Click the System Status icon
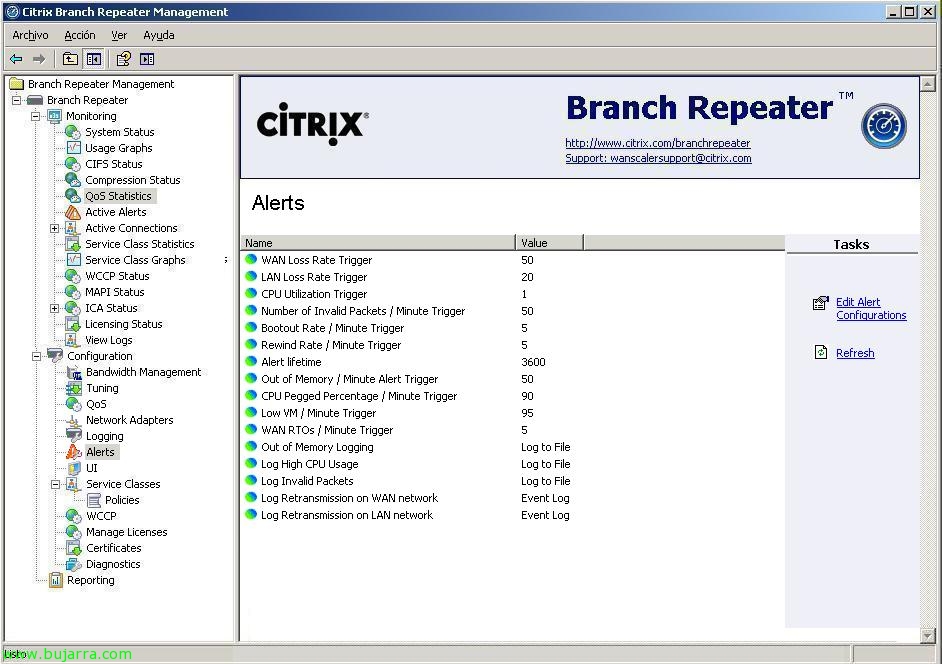The width and height of the screenshot is (942, 664). pyautogui.click(x=73, y=132)
